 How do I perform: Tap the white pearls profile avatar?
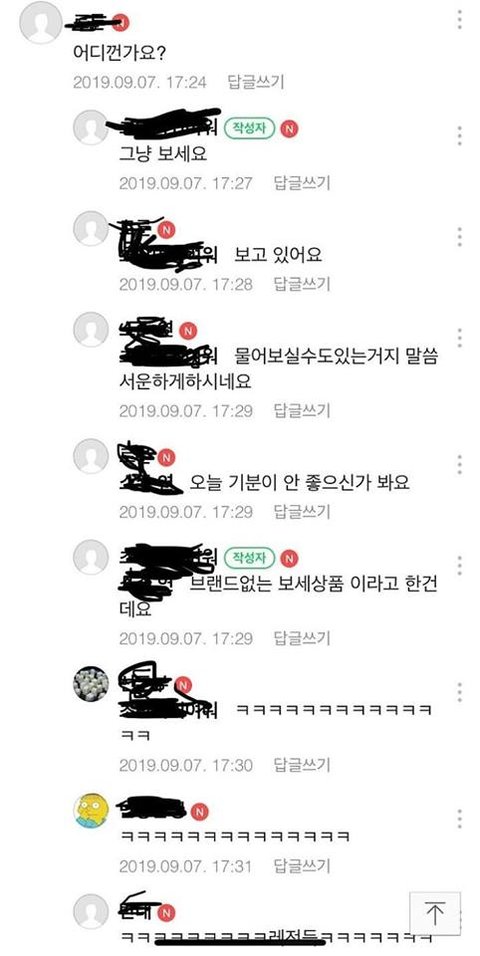tap(91, 684)
